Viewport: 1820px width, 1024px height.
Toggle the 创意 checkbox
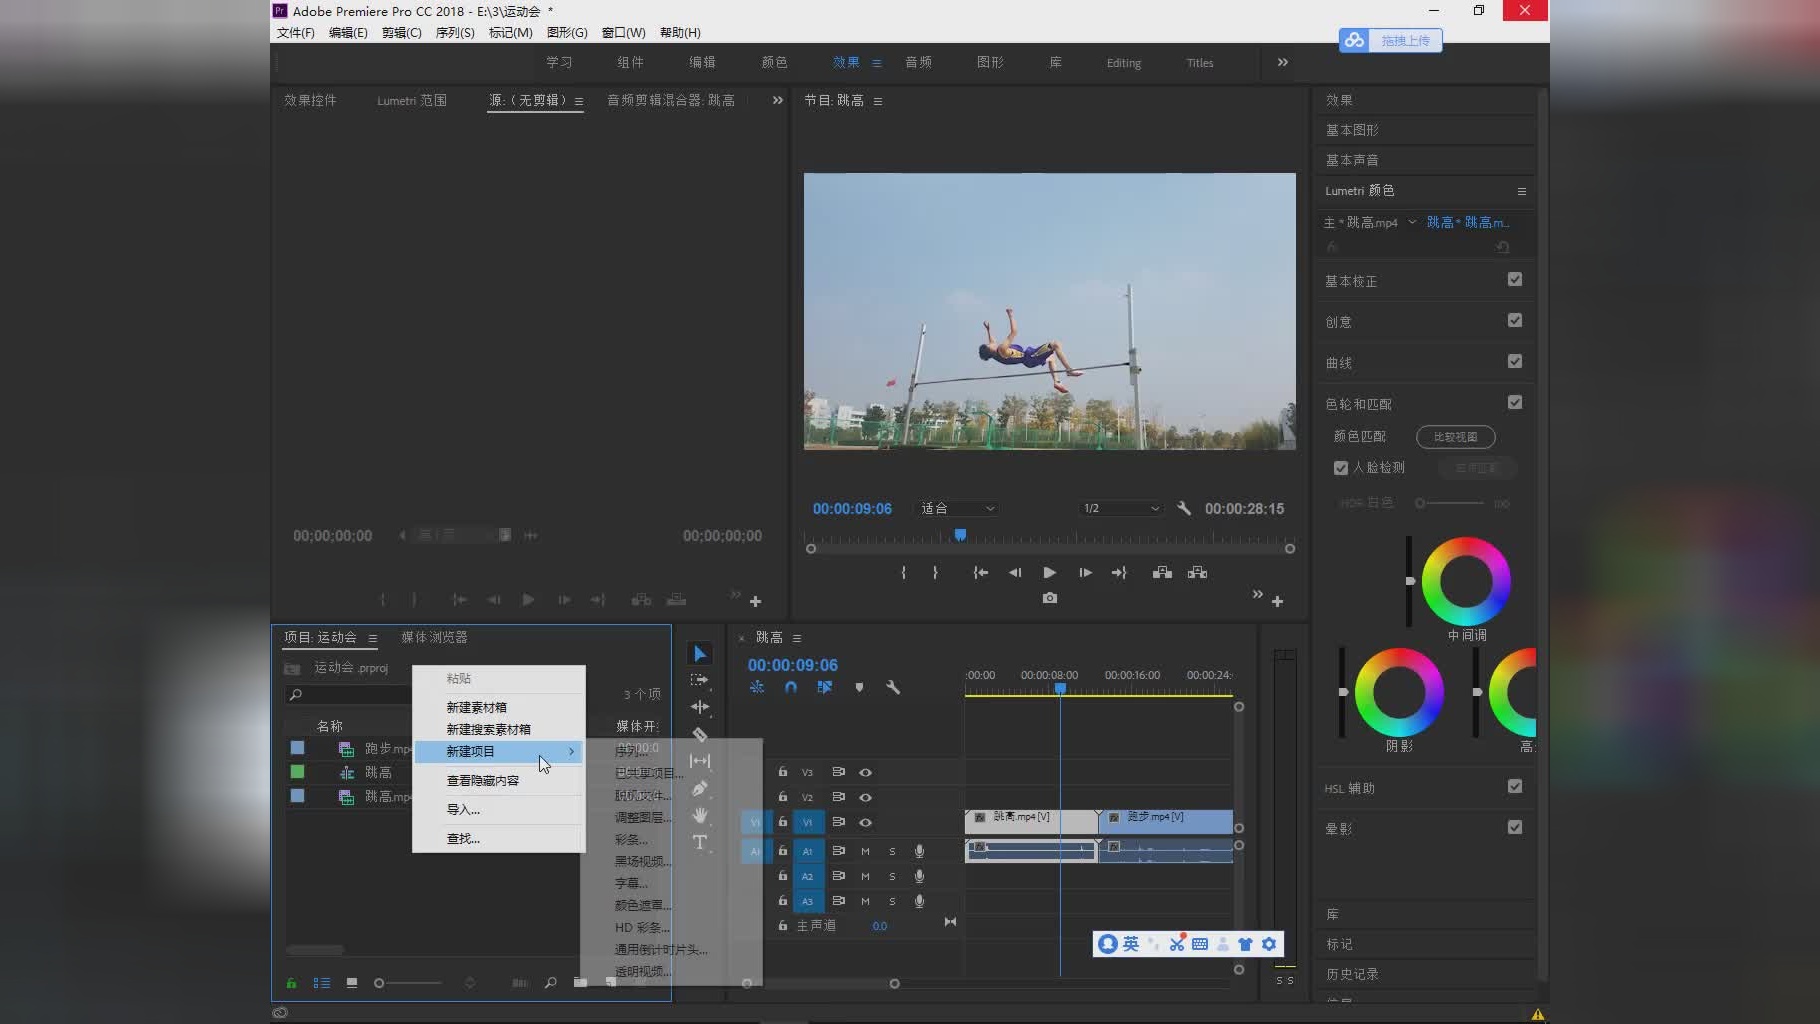pyautogui.click(x=1515, y=320)
